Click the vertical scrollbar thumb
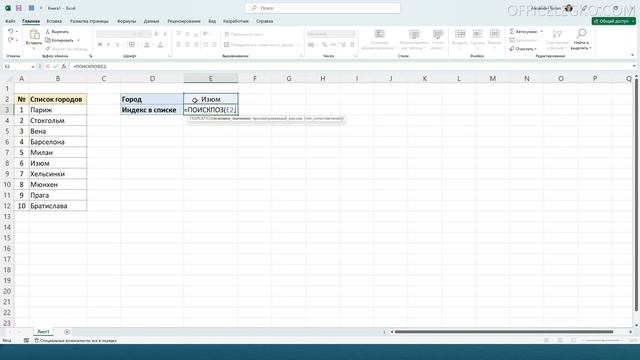Screen dimensions: 640x360 [636, 194]
